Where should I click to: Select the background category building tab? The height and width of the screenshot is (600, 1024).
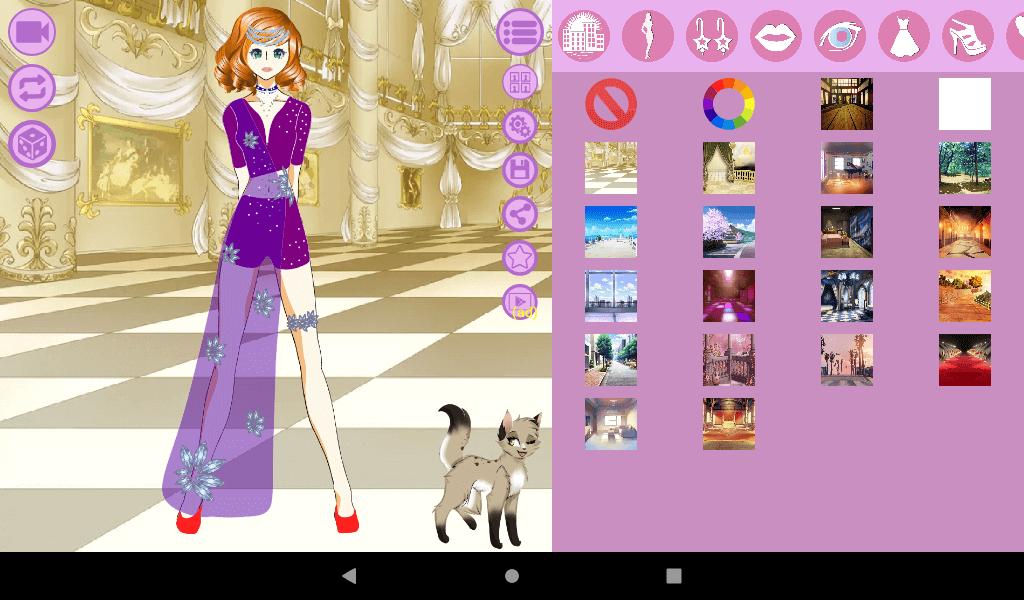pos(584,36)
